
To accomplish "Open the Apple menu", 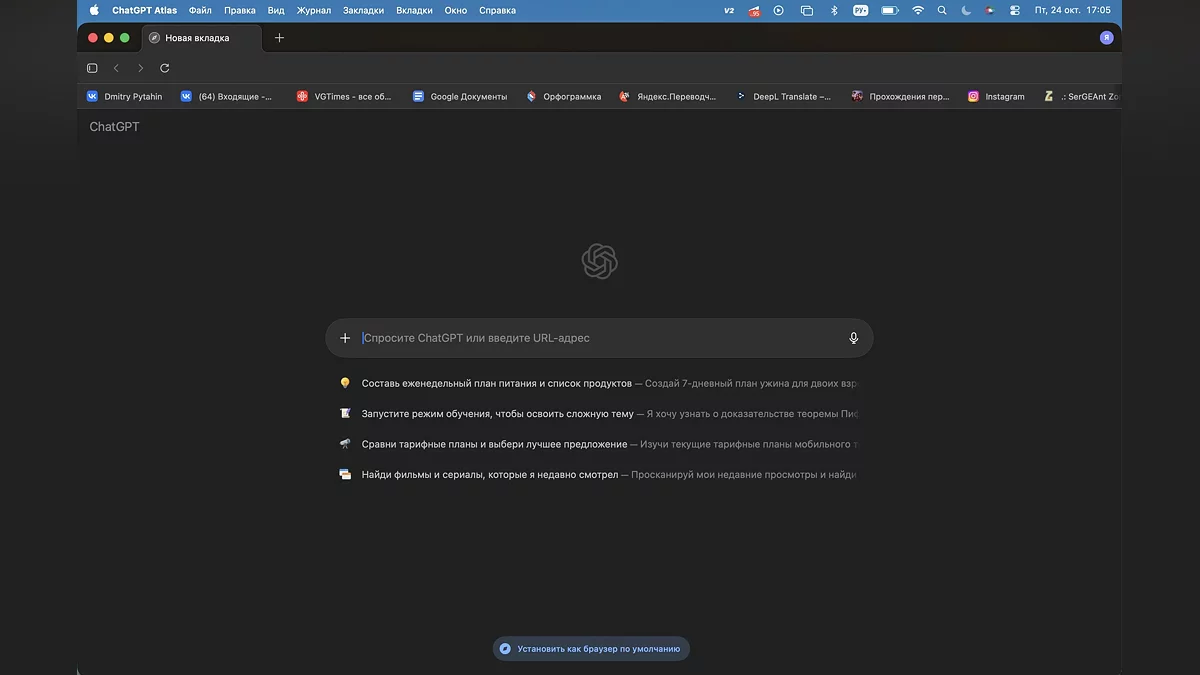I will [x=94, y=10].
